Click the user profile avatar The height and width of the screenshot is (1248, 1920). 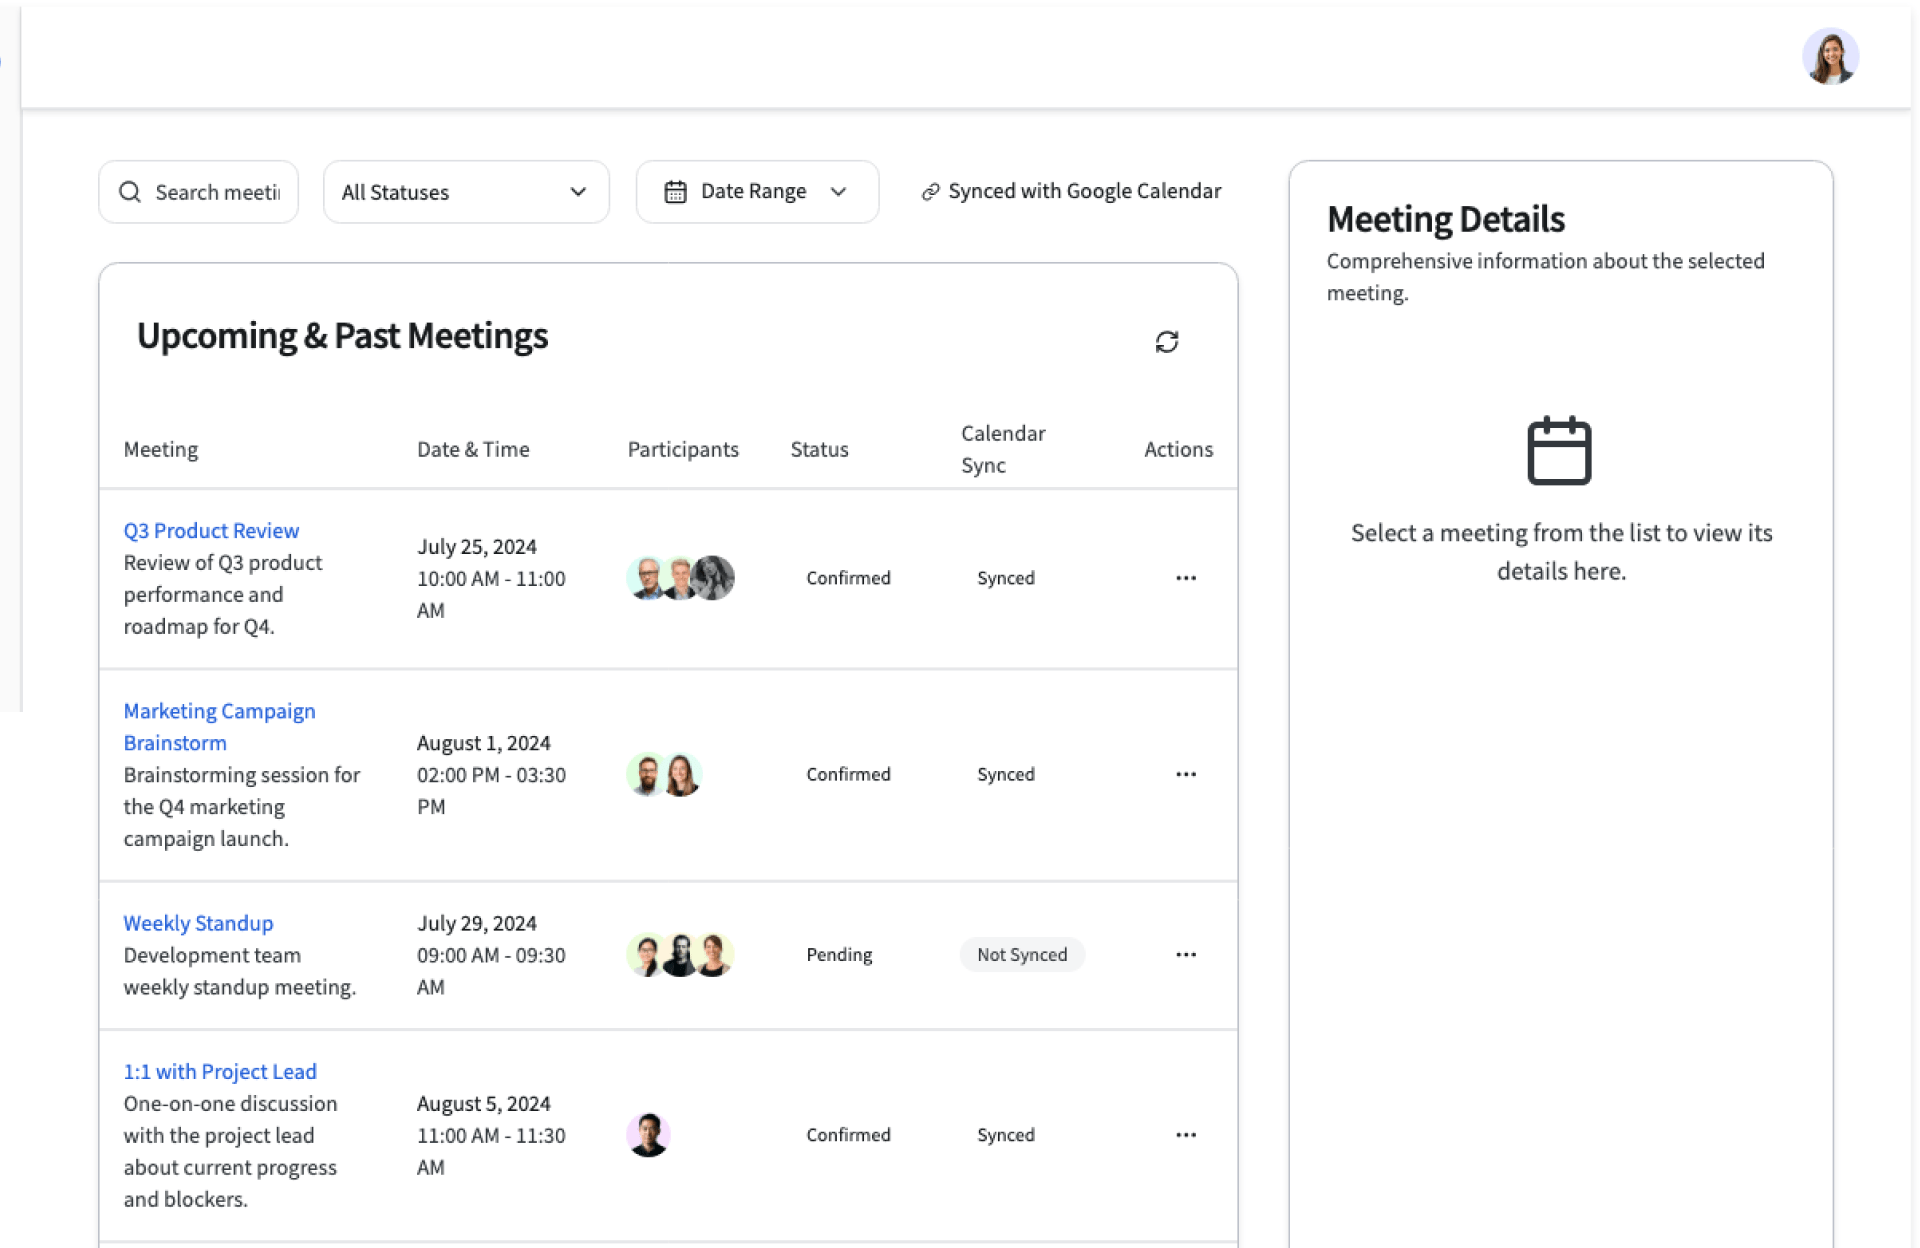[x=1829, y=57]
